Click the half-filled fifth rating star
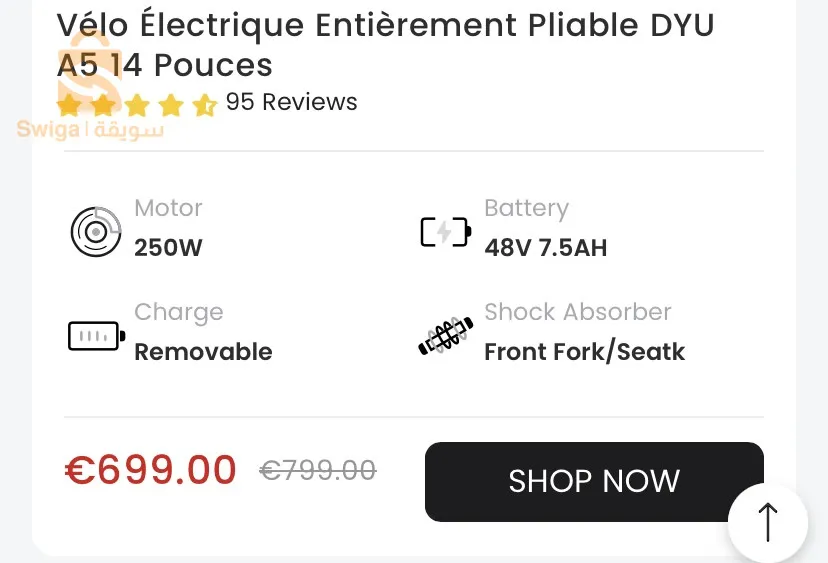Screen dimensions: 828x563 pyautogui.click(x=204, y=105)
